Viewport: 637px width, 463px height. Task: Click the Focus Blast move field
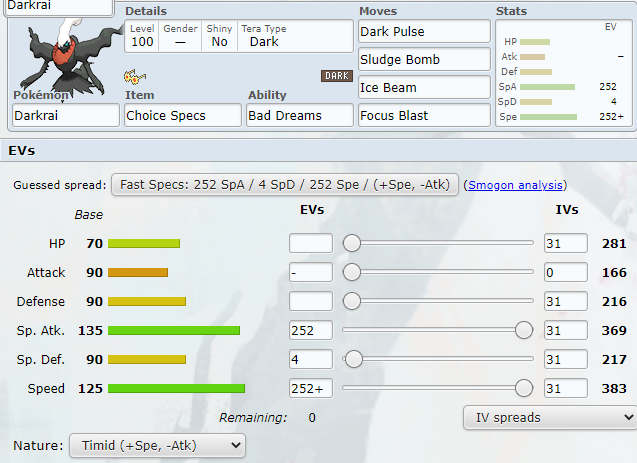coord(424,115)
